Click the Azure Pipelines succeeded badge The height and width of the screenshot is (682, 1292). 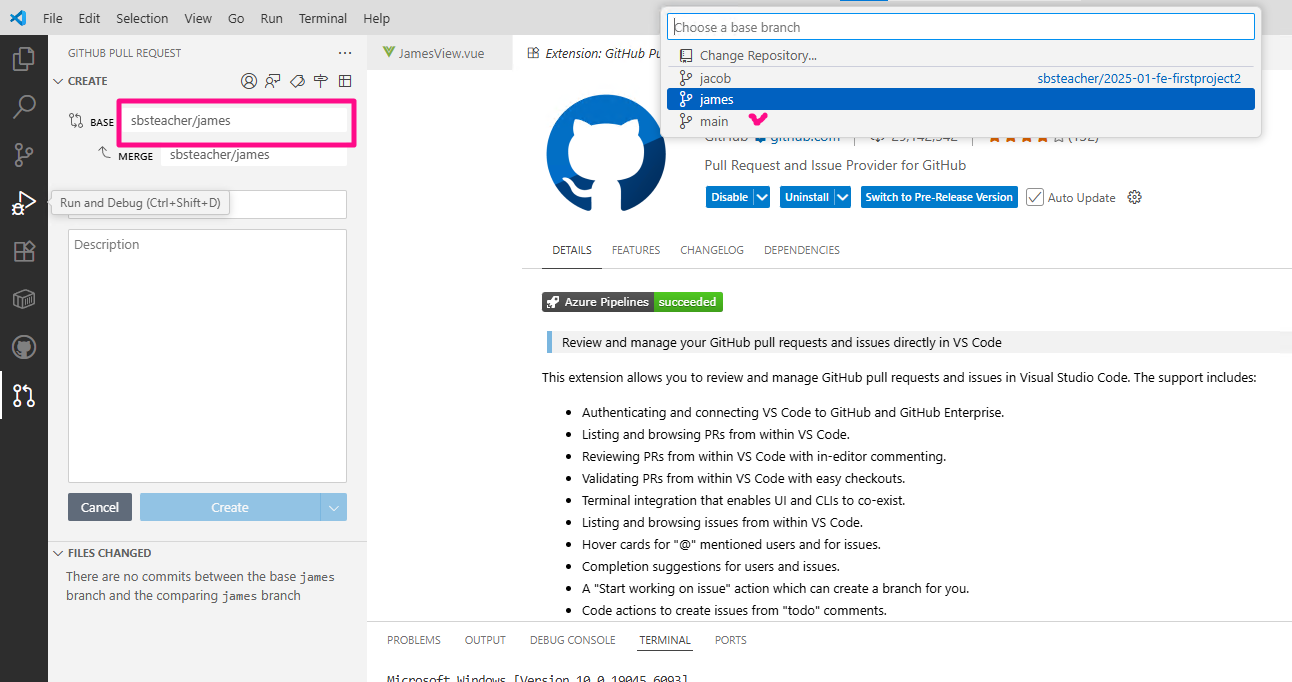(632, 302)
